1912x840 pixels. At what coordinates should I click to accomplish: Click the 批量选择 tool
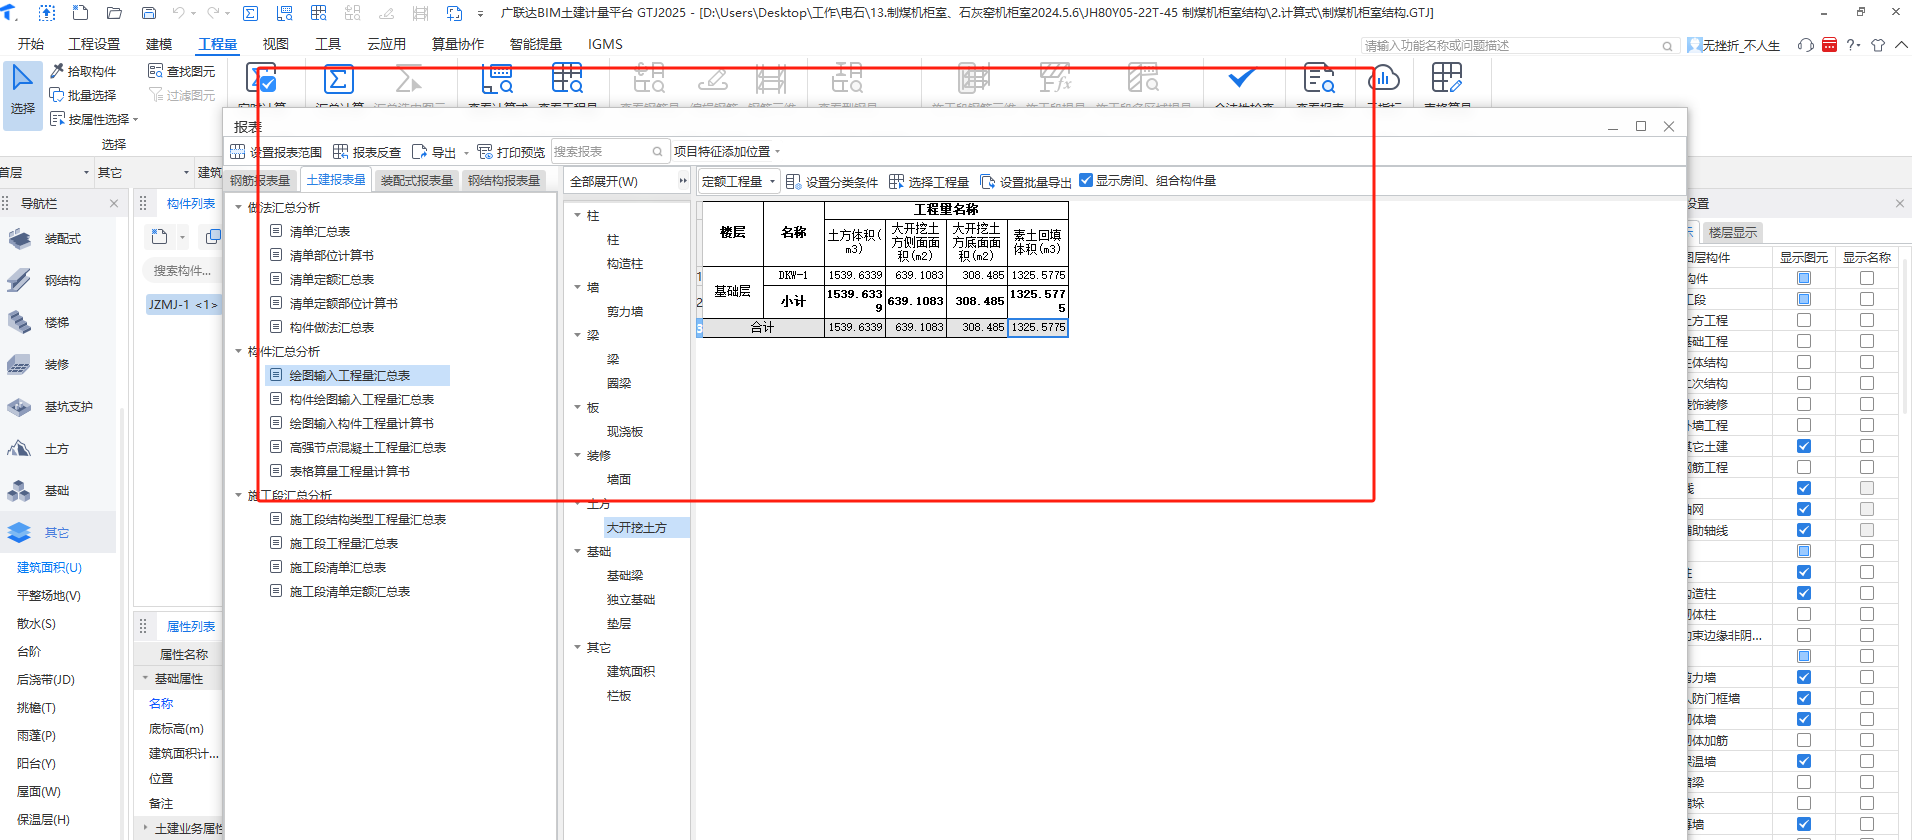(83, 95)
